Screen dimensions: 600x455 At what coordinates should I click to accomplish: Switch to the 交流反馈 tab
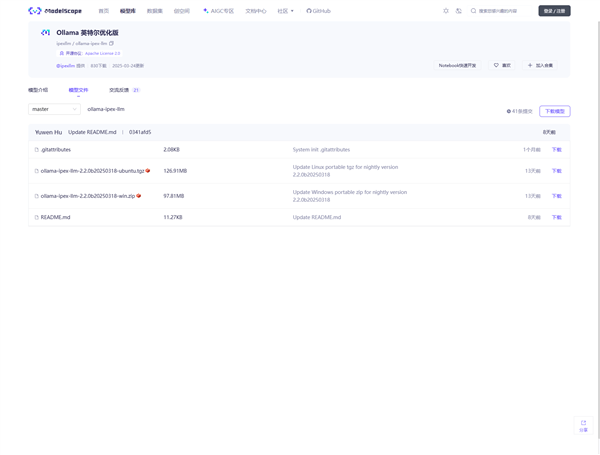(x=122, y=90)
